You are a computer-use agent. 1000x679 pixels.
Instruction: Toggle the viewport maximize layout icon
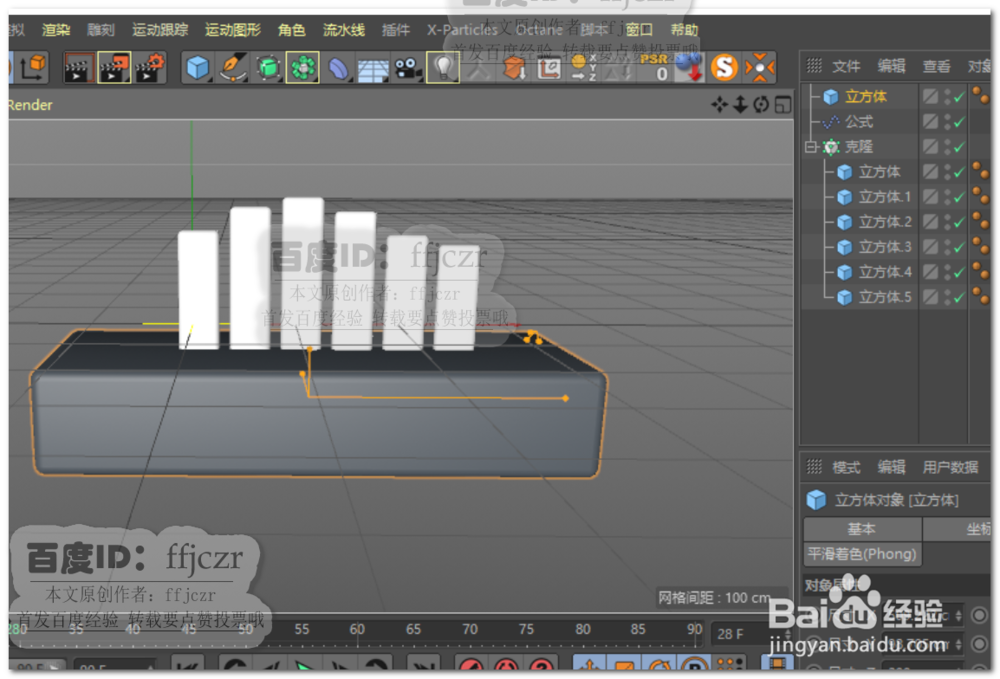coord(783,105)
